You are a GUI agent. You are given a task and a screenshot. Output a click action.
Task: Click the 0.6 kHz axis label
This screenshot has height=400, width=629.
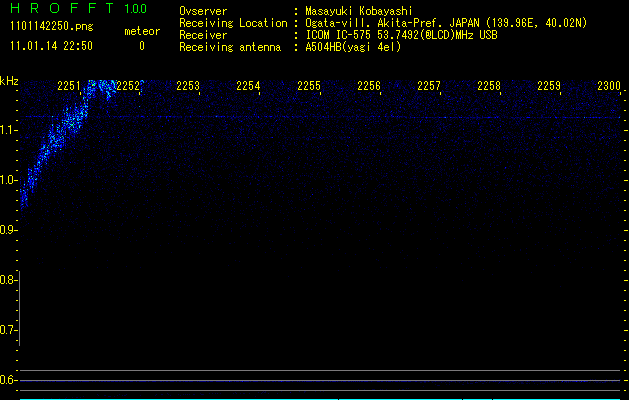point(8,380)
